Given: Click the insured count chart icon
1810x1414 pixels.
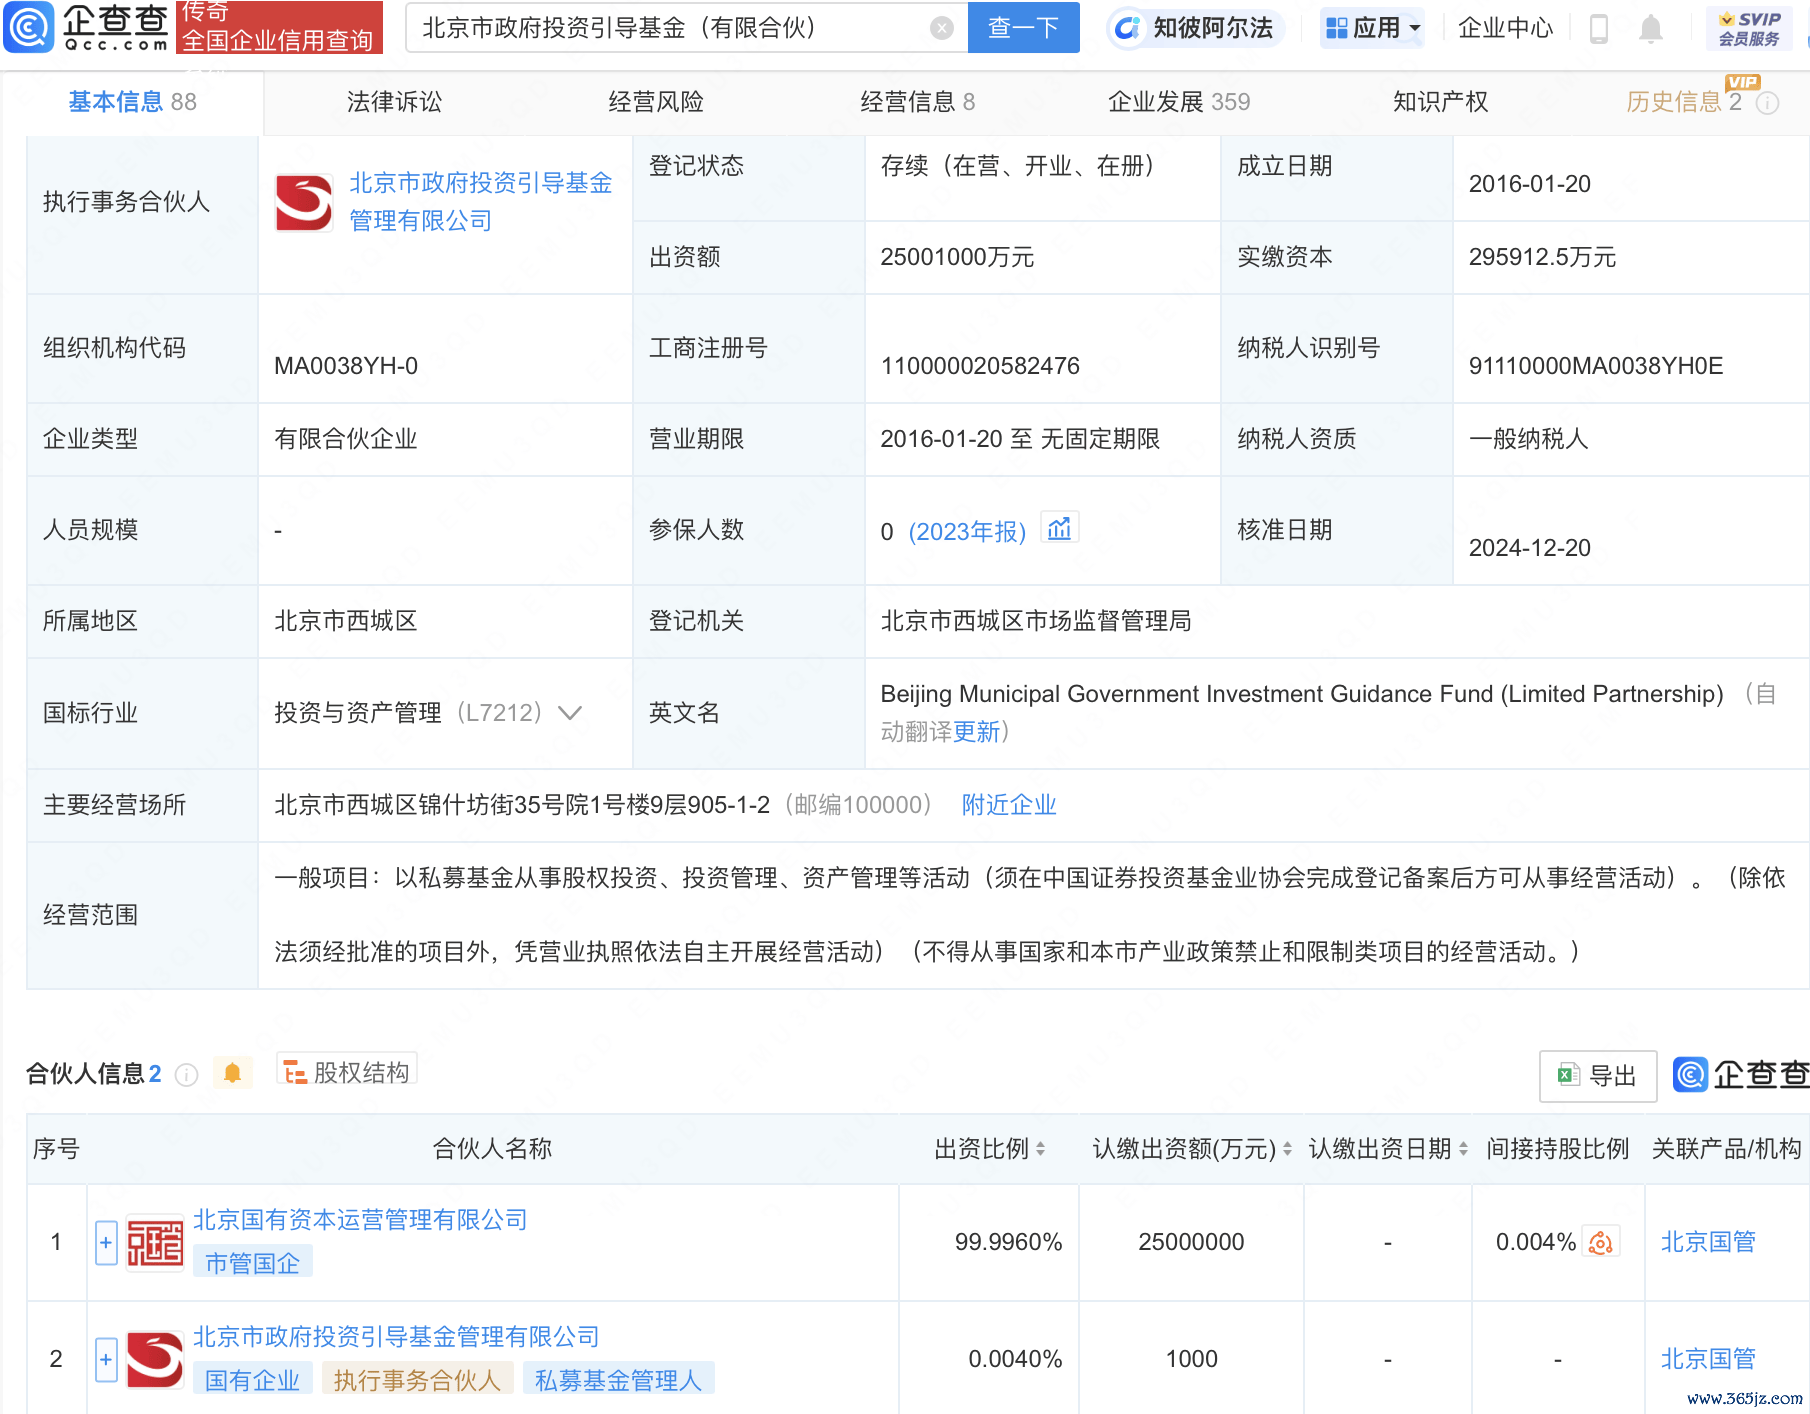Looking at the screenshot, I should 1060,528.
